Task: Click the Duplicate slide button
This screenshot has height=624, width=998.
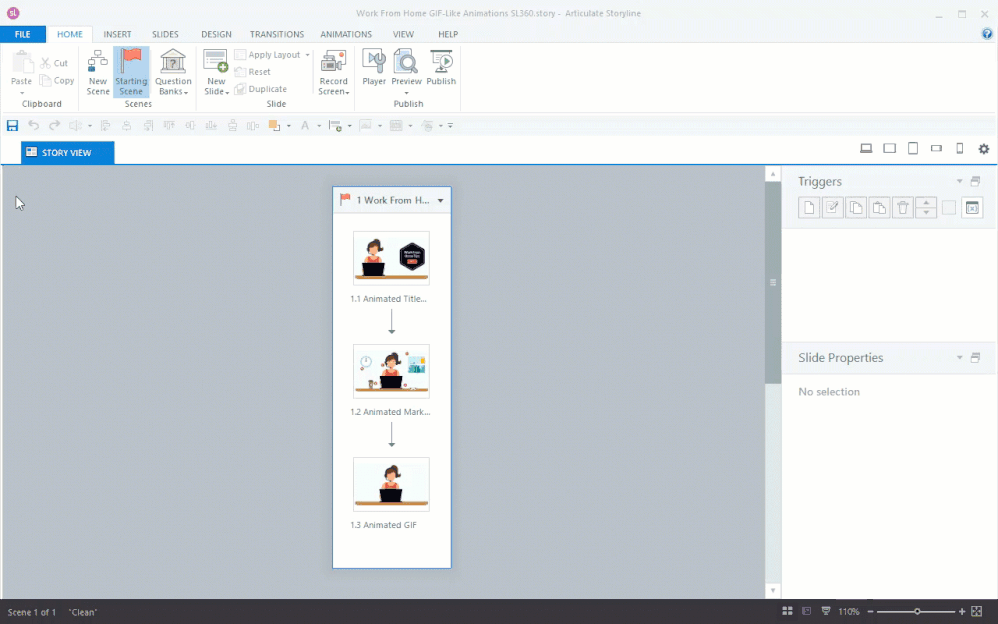Action: 260,89
